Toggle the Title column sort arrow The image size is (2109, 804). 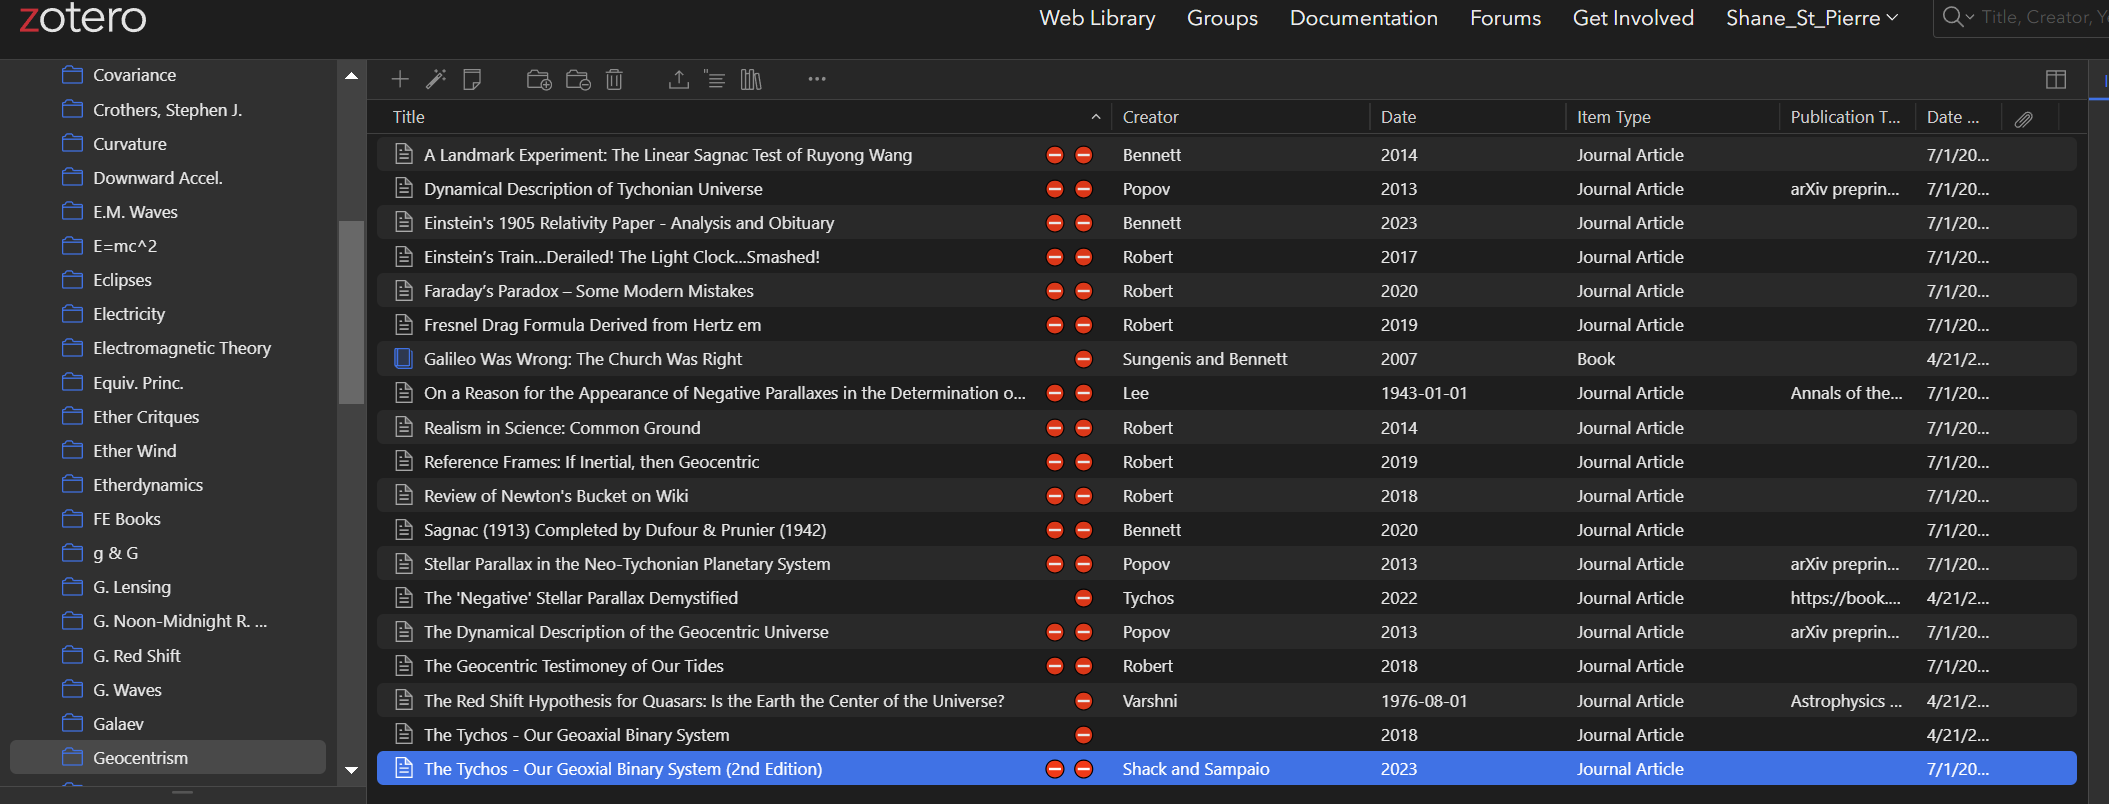pyautogui.click(x=1096, y=117)
